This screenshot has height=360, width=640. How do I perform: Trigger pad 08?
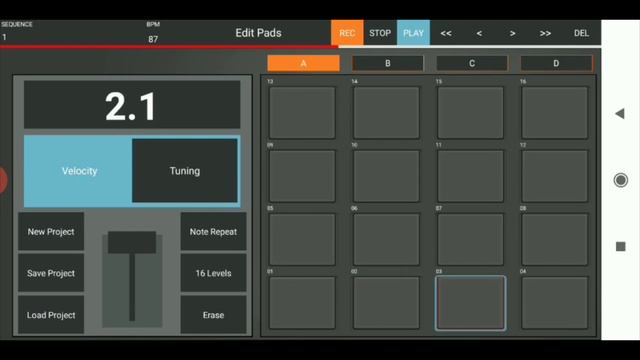555,239
